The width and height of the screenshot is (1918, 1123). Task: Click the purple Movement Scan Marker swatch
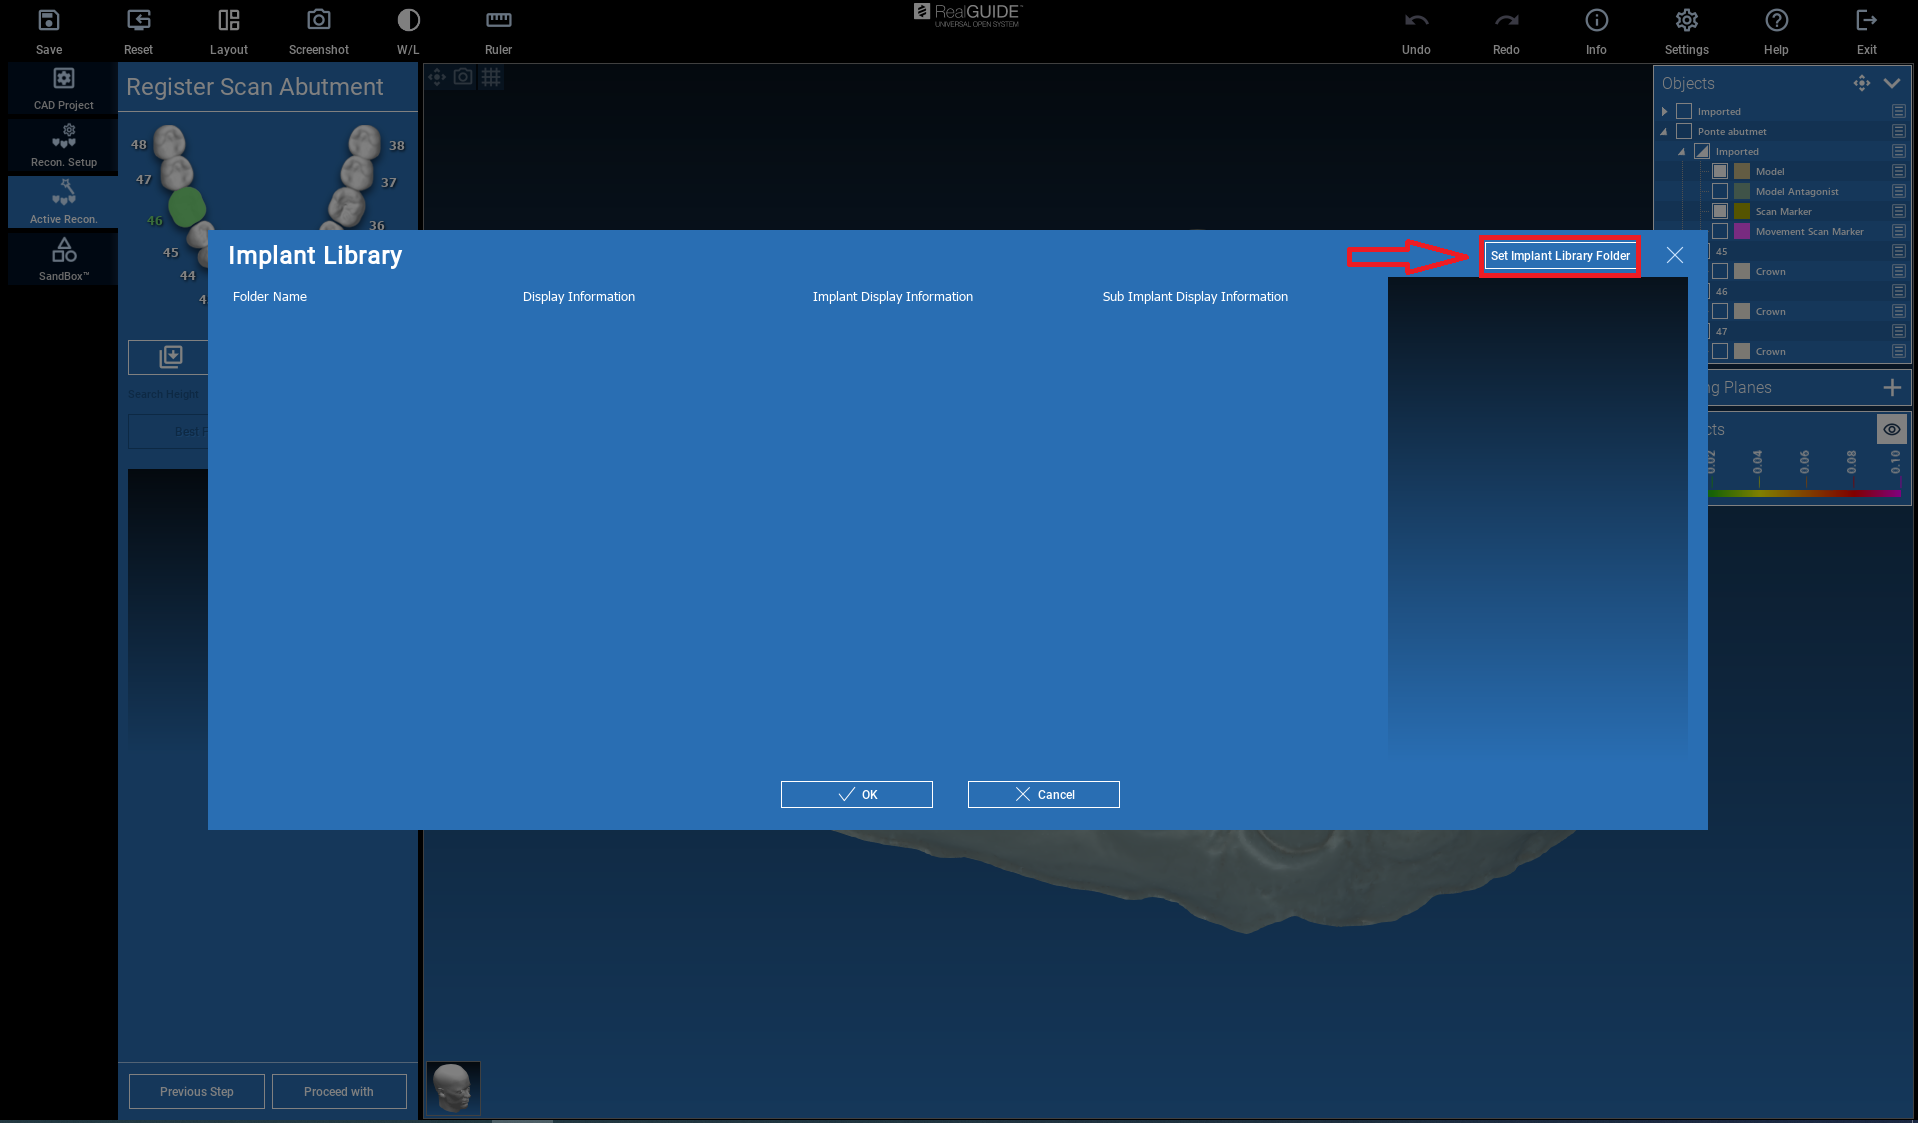pyautogui.click(x=1742, y=231)
